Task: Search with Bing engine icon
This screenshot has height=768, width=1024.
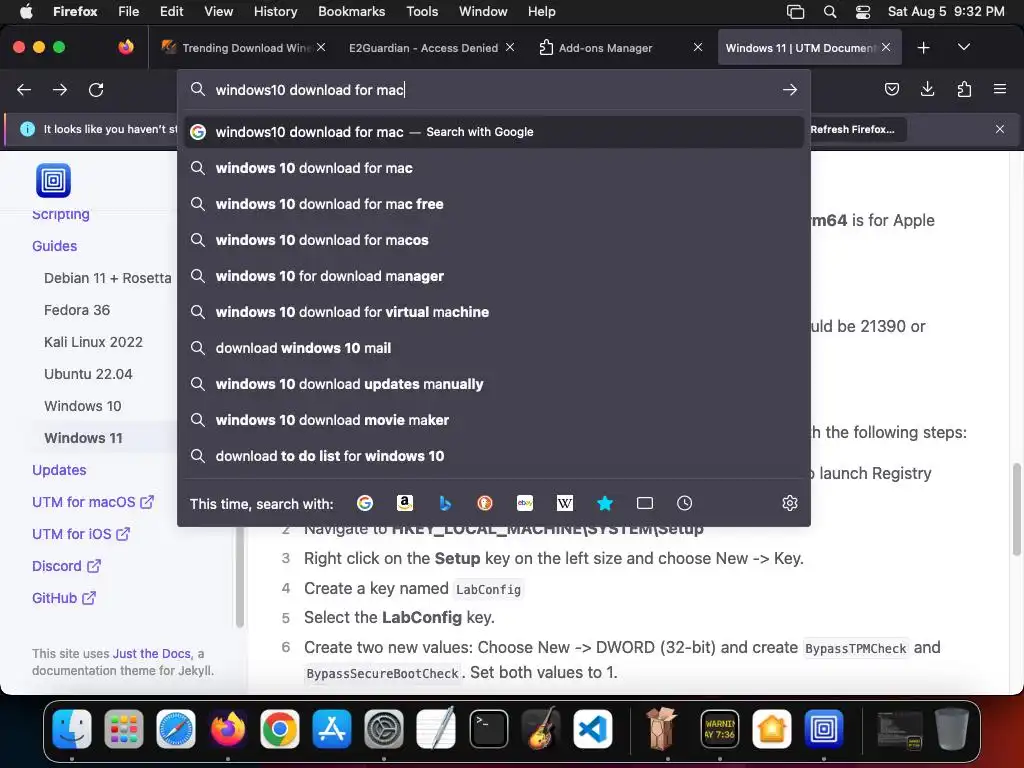Action: click(x=445, y=503)
